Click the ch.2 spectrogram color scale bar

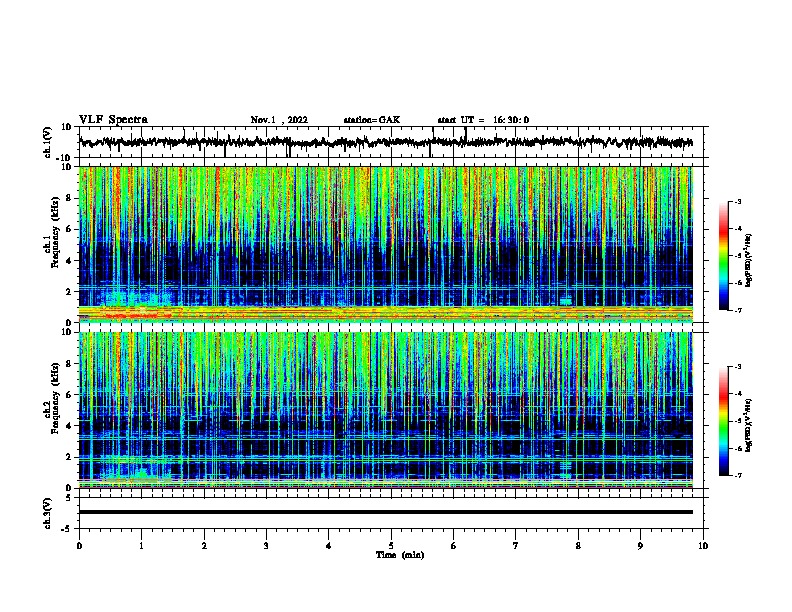(724, 421)
